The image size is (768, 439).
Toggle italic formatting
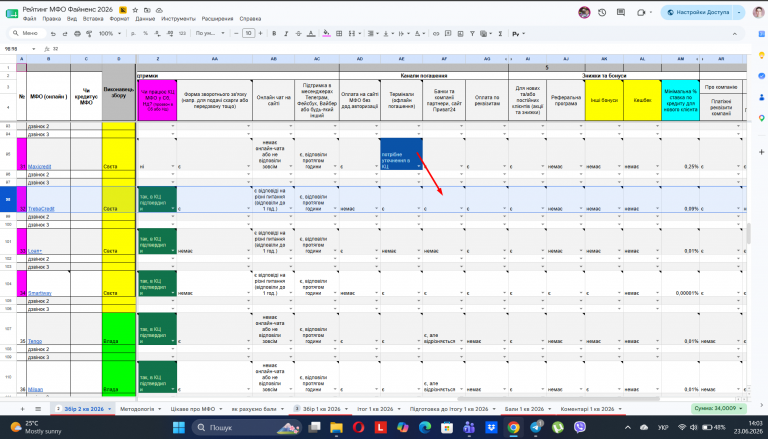(287, 33)
